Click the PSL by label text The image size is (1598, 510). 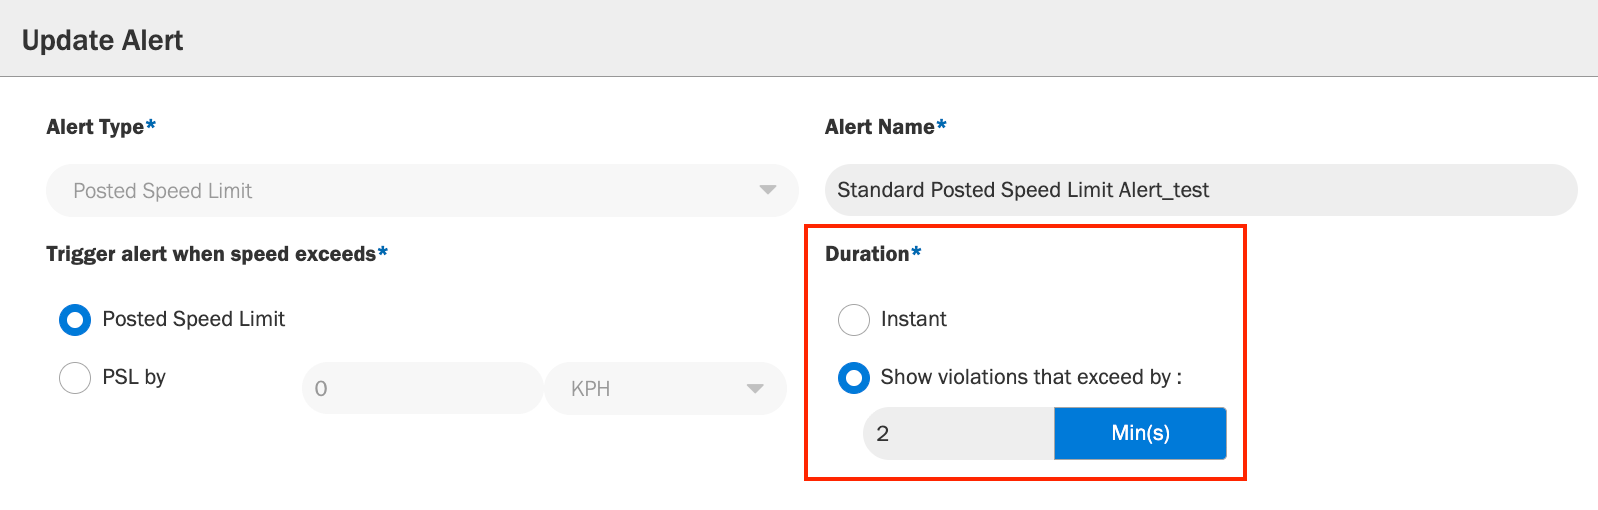[x=134, y=377]
